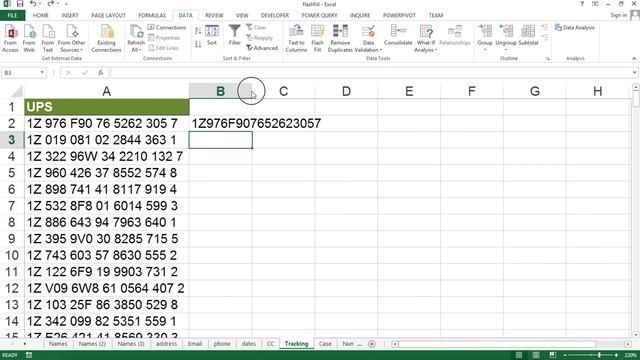Open the Names sheet tab

pyautogui.click(x=58, y=344)
